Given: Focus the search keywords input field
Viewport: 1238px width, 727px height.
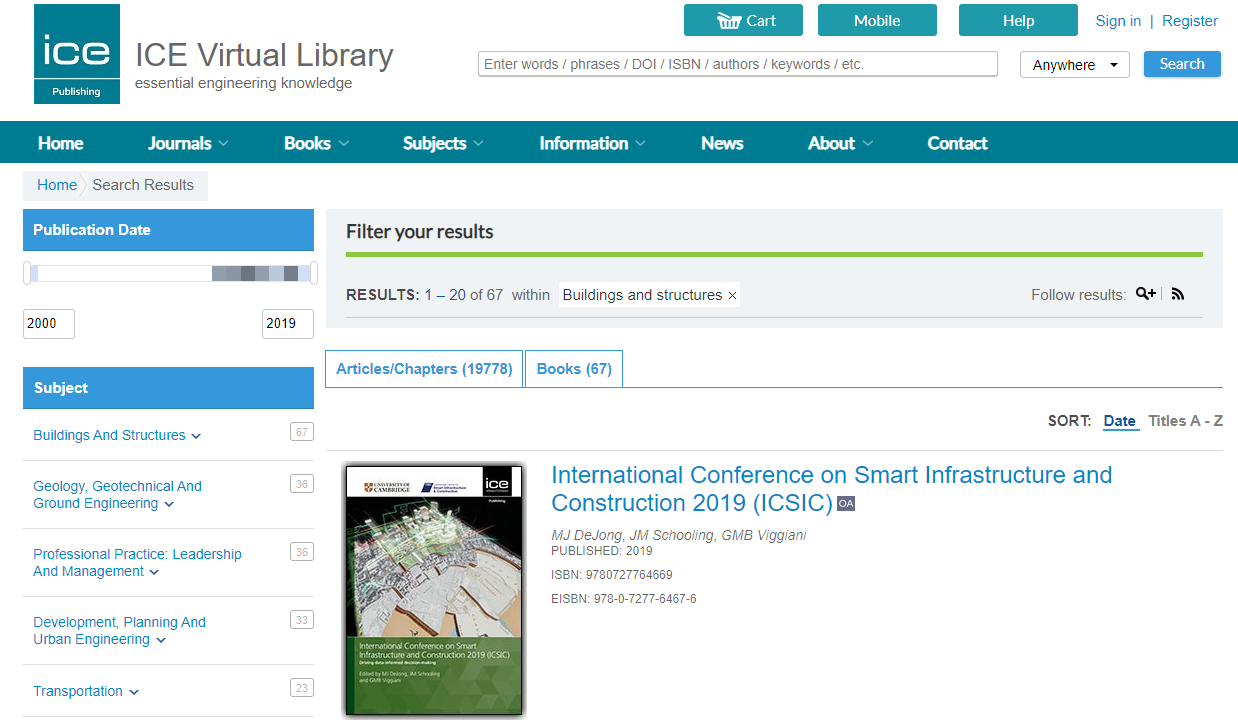Looking at the screenshot, I should pyautogui.click(x=738, y=64).
